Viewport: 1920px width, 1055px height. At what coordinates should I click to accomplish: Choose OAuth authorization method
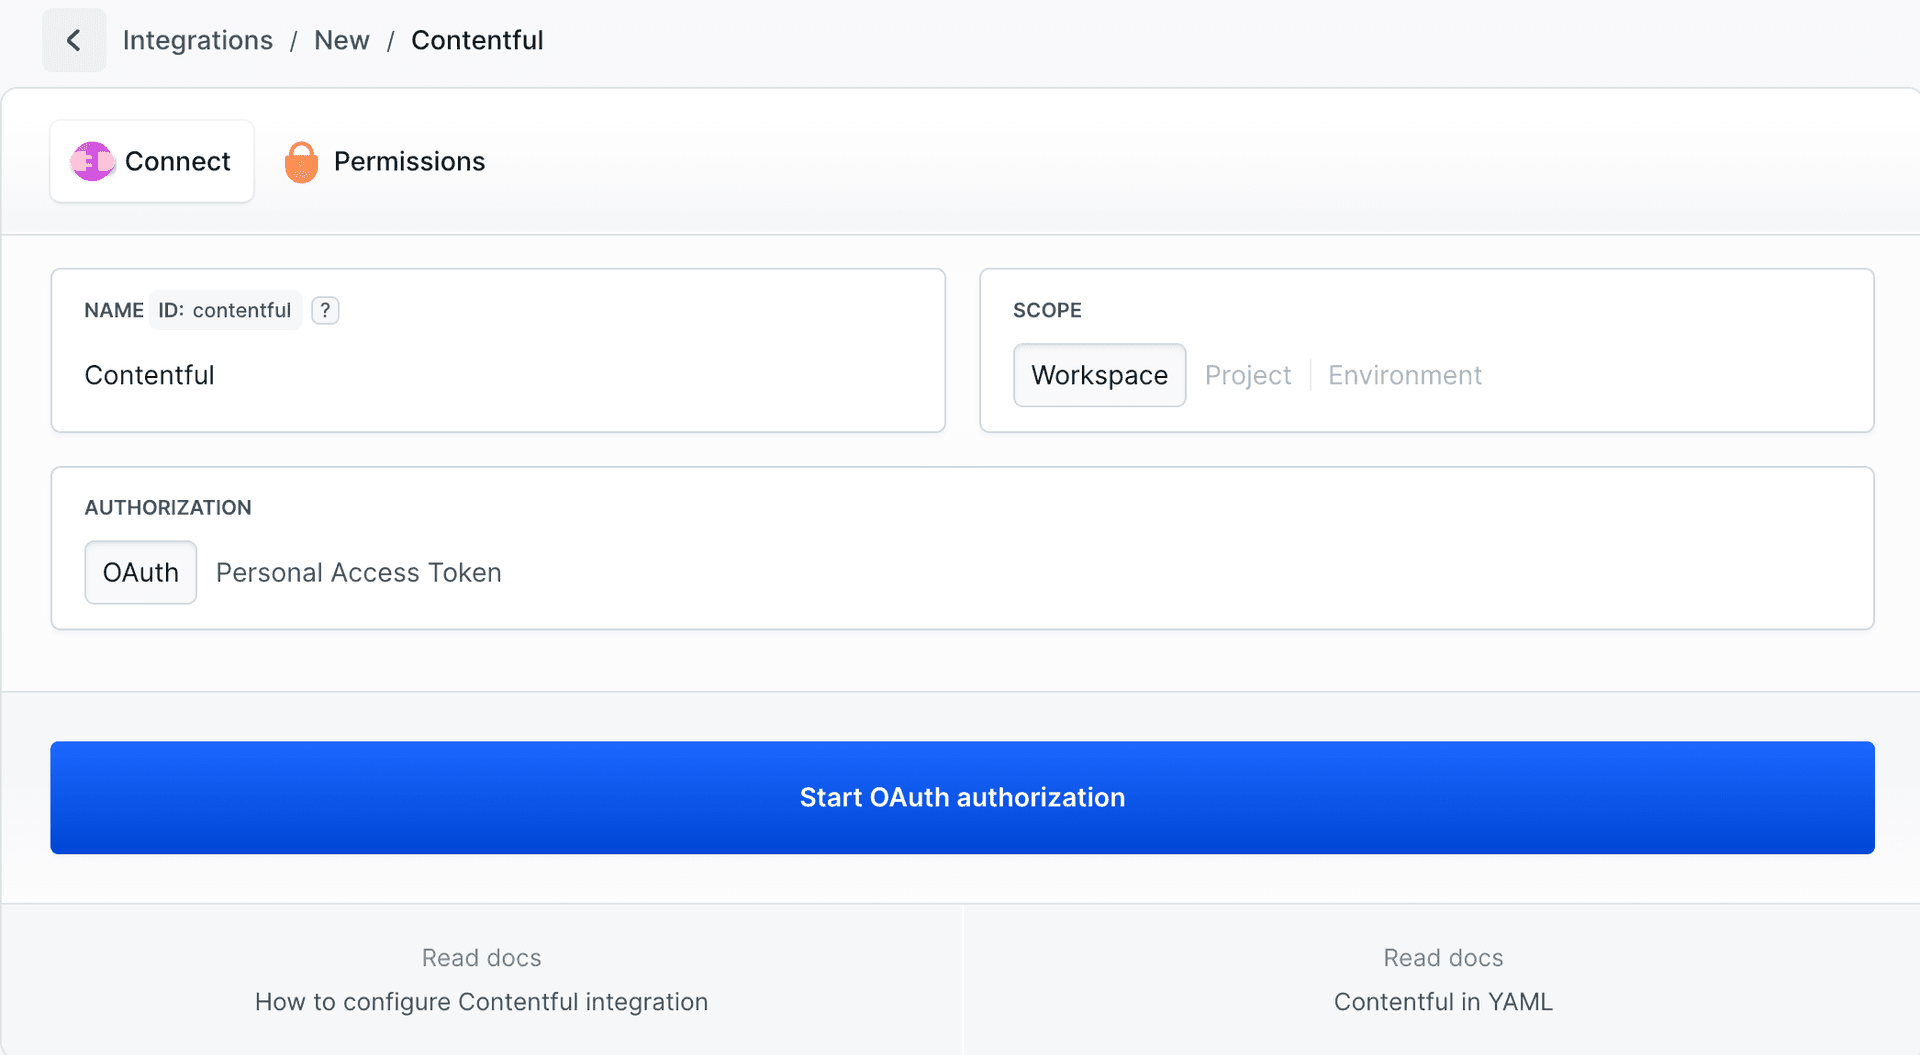[x=141, y=572]
